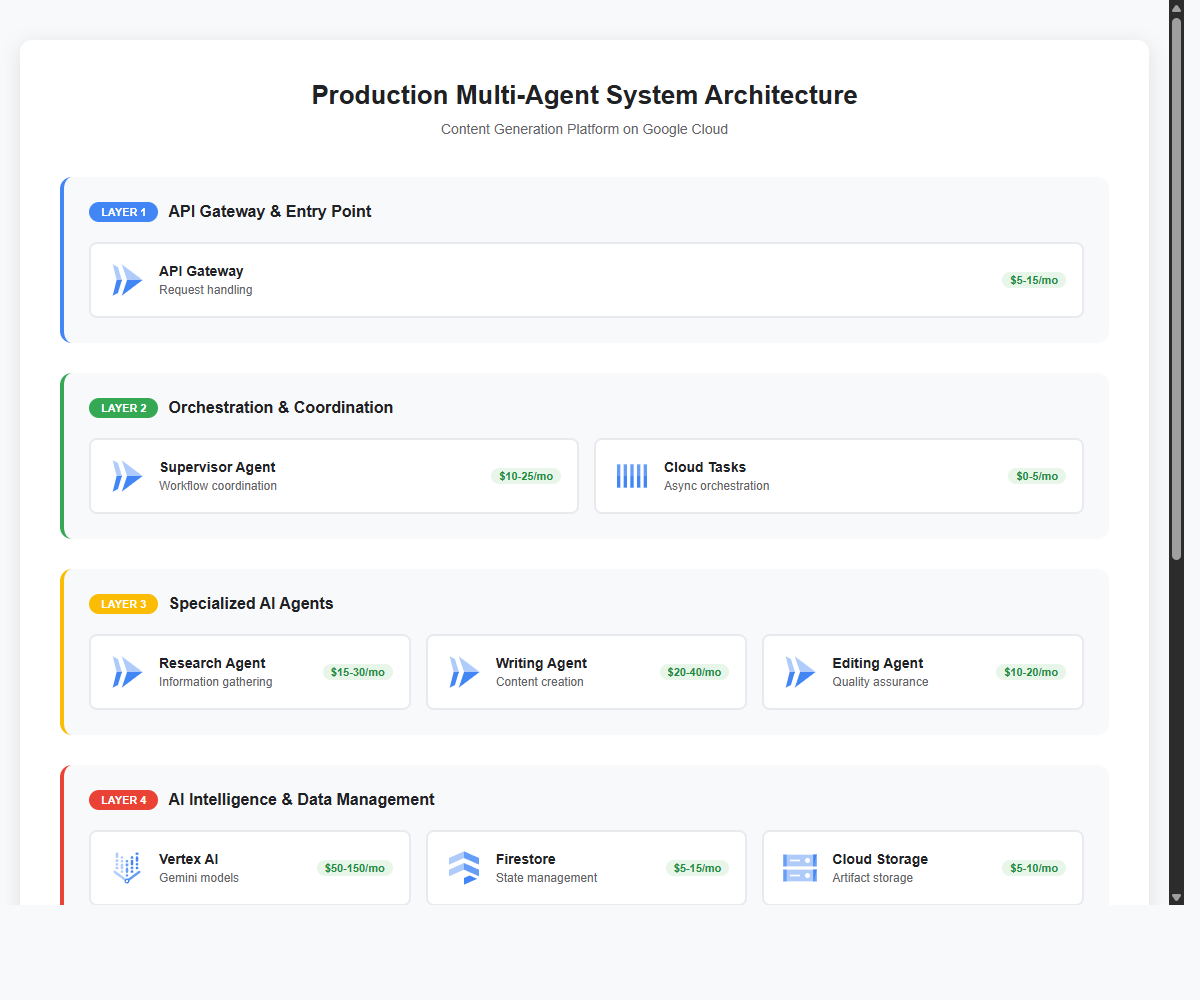
Task: Click the Cloud Storage server icon
Action: (x=799, y=868)
